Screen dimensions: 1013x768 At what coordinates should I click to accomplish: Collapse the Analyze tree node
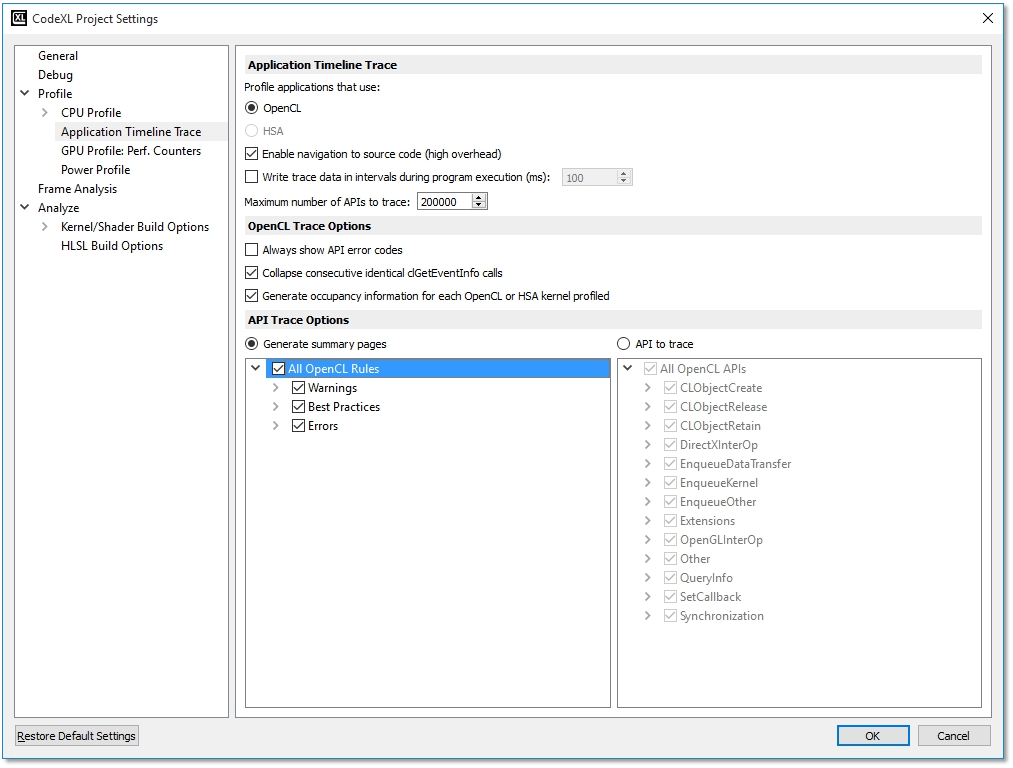tap(25, 207)
